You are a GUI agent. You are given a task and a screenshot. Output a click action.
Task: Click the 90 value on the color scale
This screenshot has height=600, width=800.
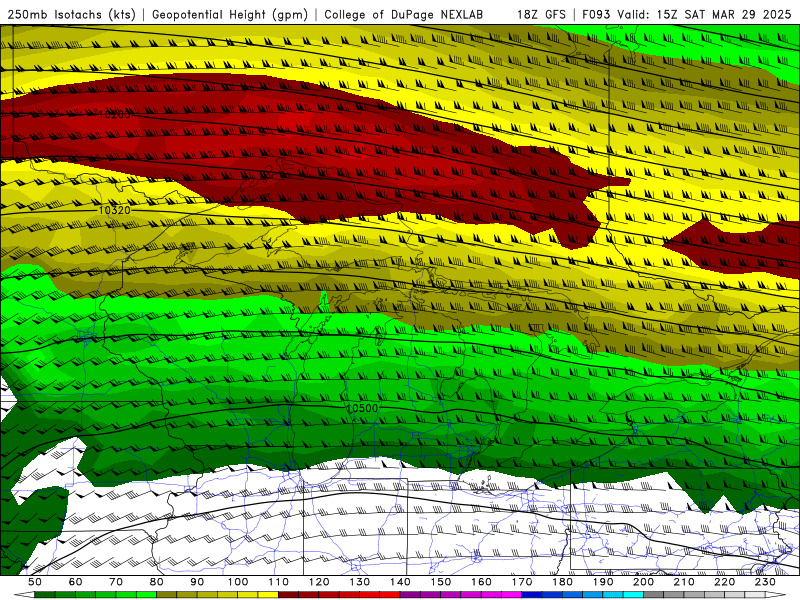(197, 582)
